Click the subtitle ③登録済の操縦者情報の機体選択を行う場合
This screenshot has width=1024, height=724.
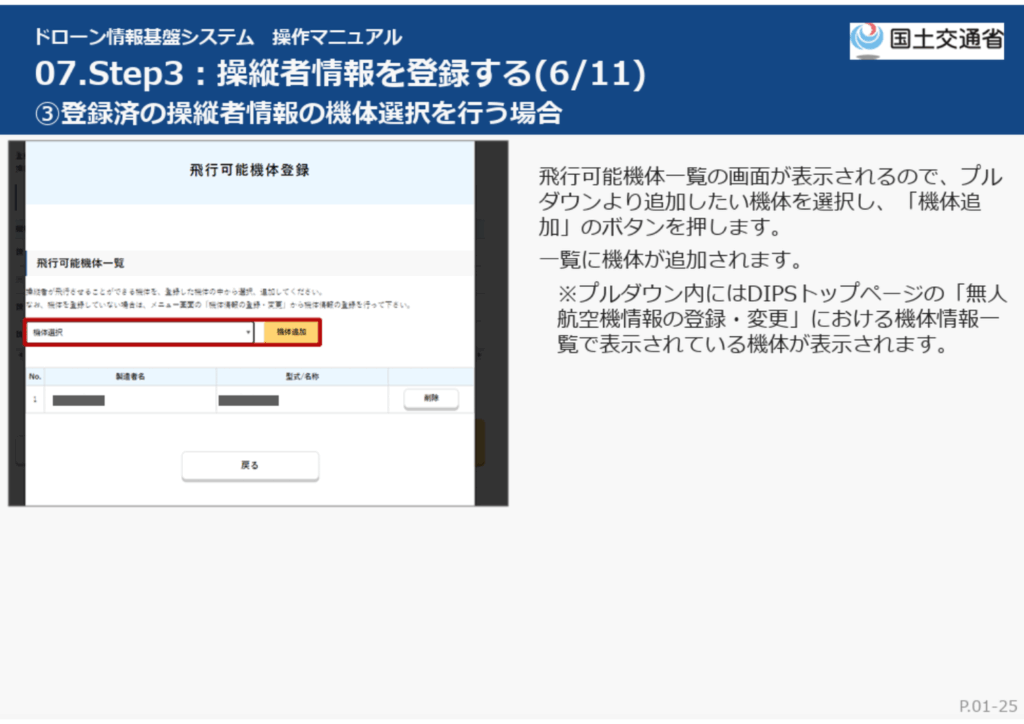pyautogui.click(x=297, y=112)
